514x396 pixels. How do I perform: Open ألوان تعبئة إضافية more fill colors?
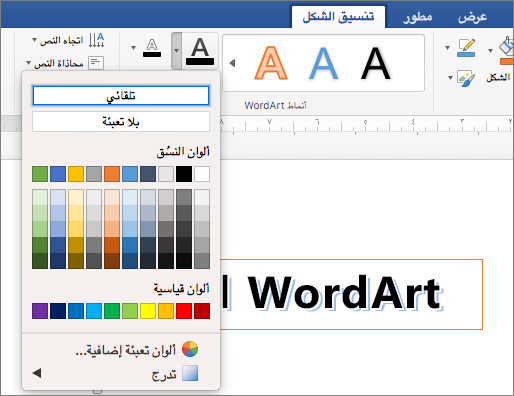(126, 350)
